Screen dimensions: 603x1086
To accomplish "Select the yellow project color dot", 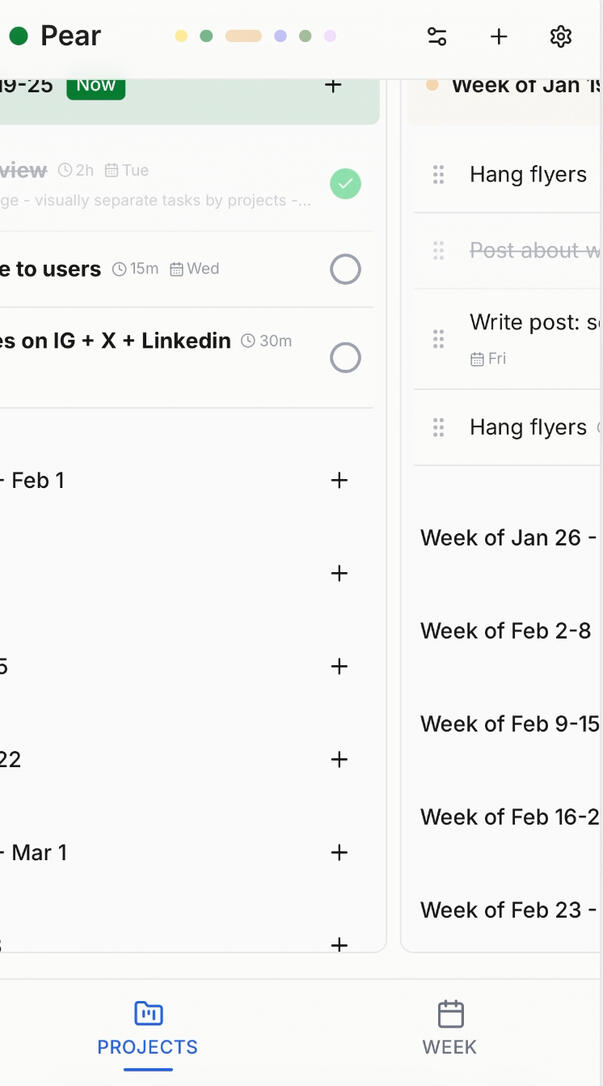I will click(181, 36).
